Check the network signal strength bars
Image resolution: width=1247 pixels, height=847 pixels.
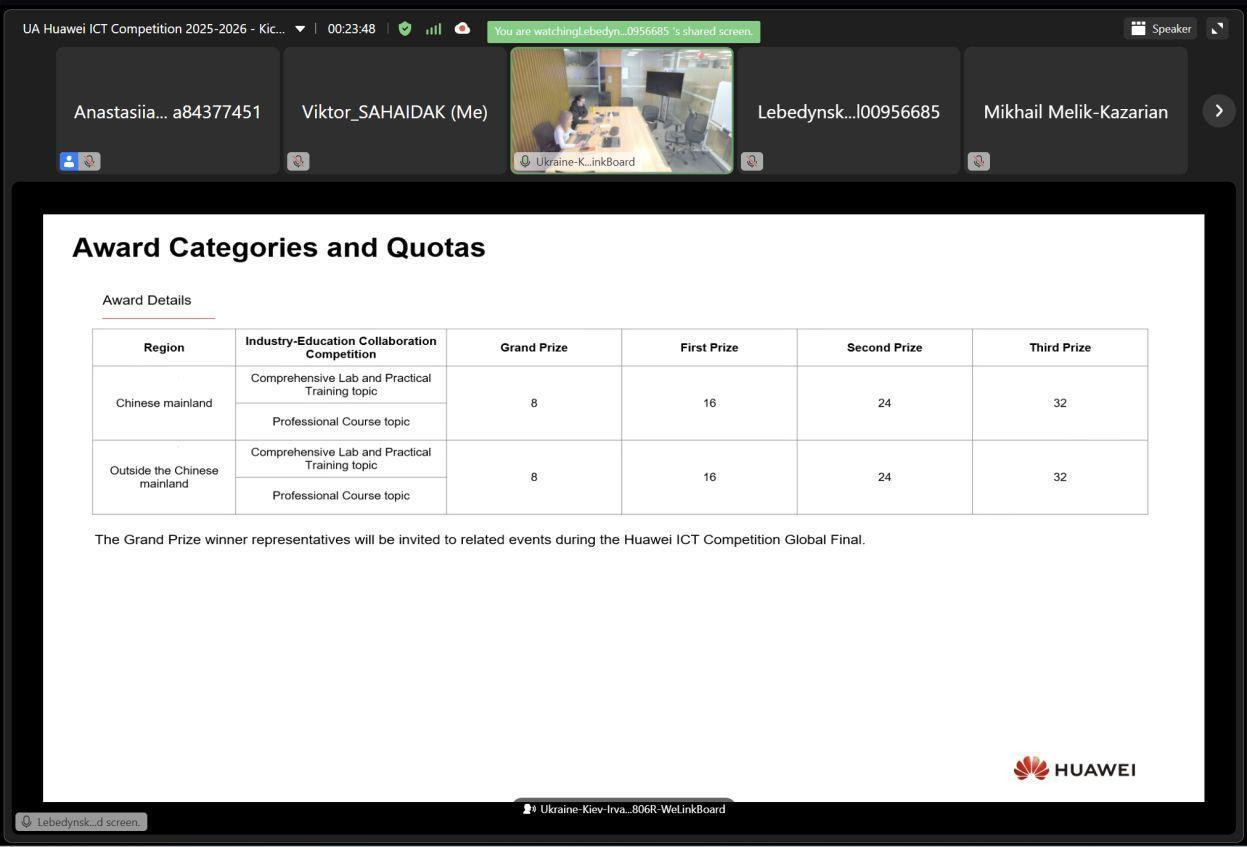click(433, 29)
